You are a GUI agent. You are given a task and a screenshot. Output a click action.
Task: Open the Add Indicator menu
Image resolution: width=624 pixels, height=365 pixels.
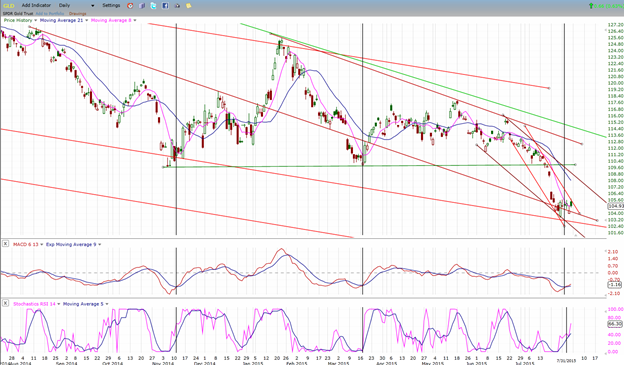pyautogui.click(x=36, y=6)
